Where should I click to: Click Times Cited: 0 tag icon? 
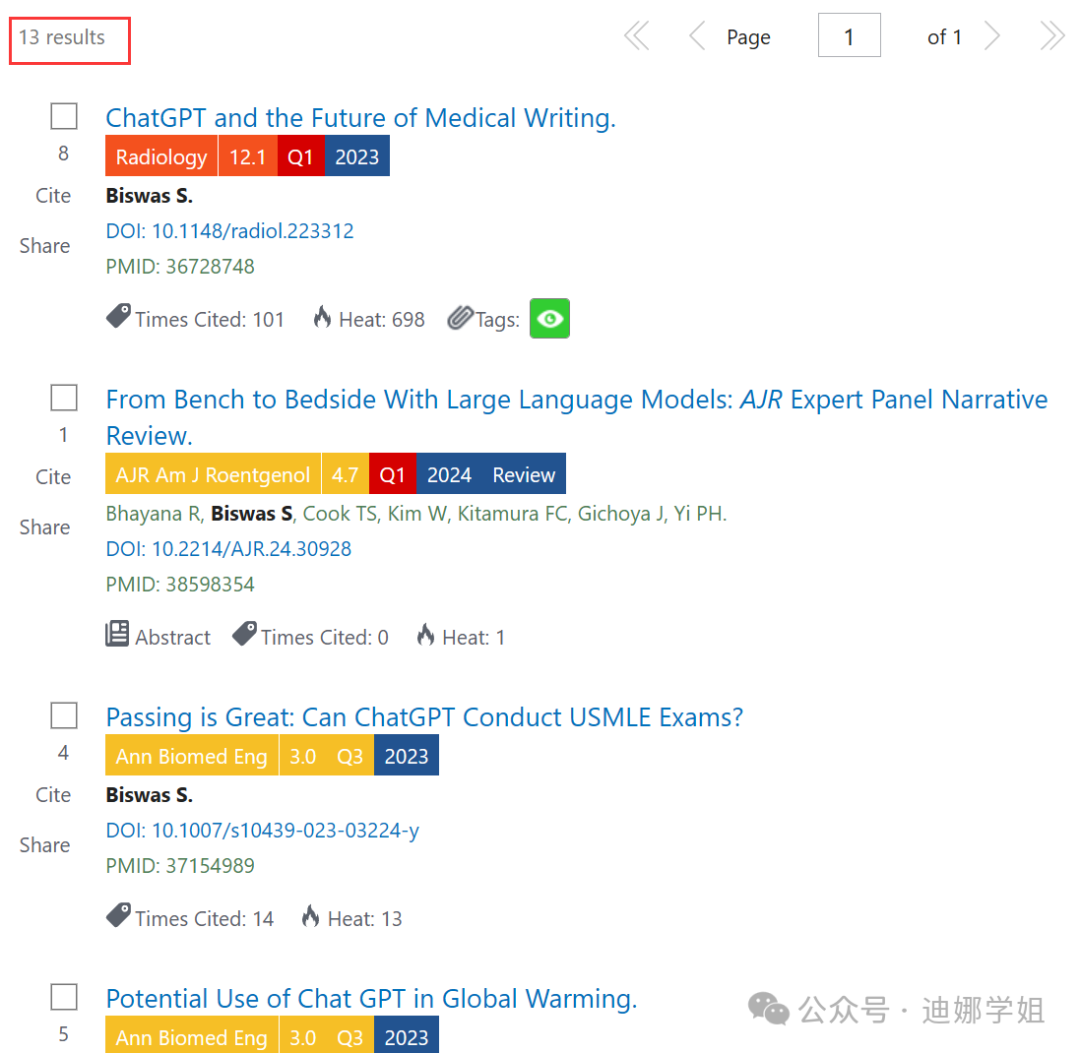click(x=245, y=634)
